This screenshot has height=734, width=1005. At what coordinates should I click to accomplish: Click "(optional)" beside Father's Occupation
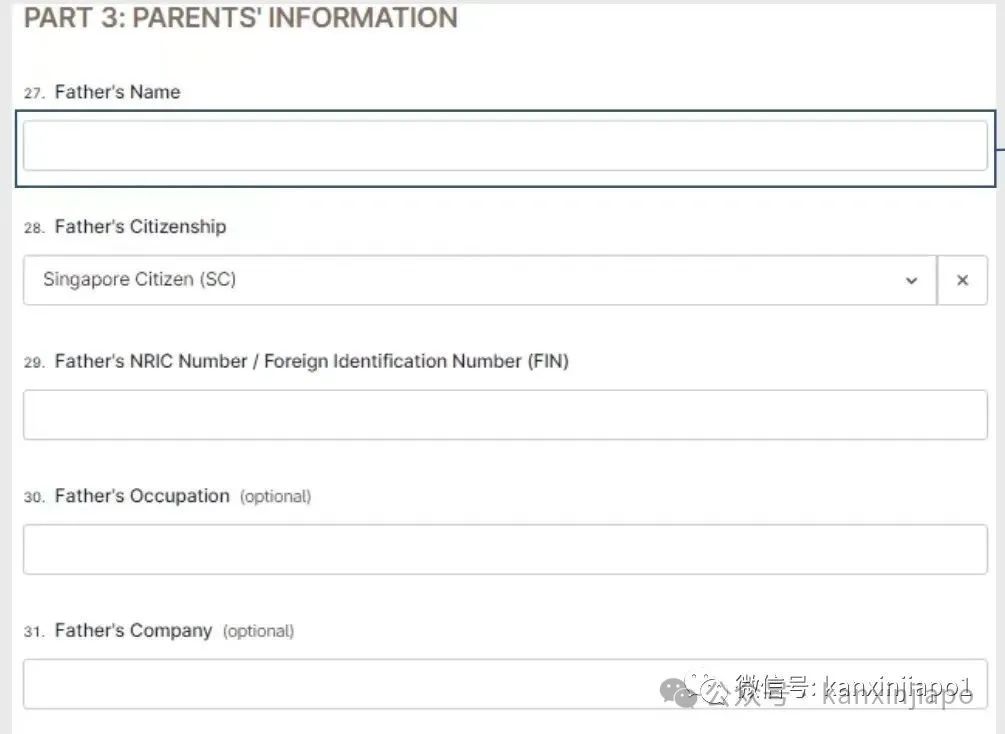[x=276, y=497]
